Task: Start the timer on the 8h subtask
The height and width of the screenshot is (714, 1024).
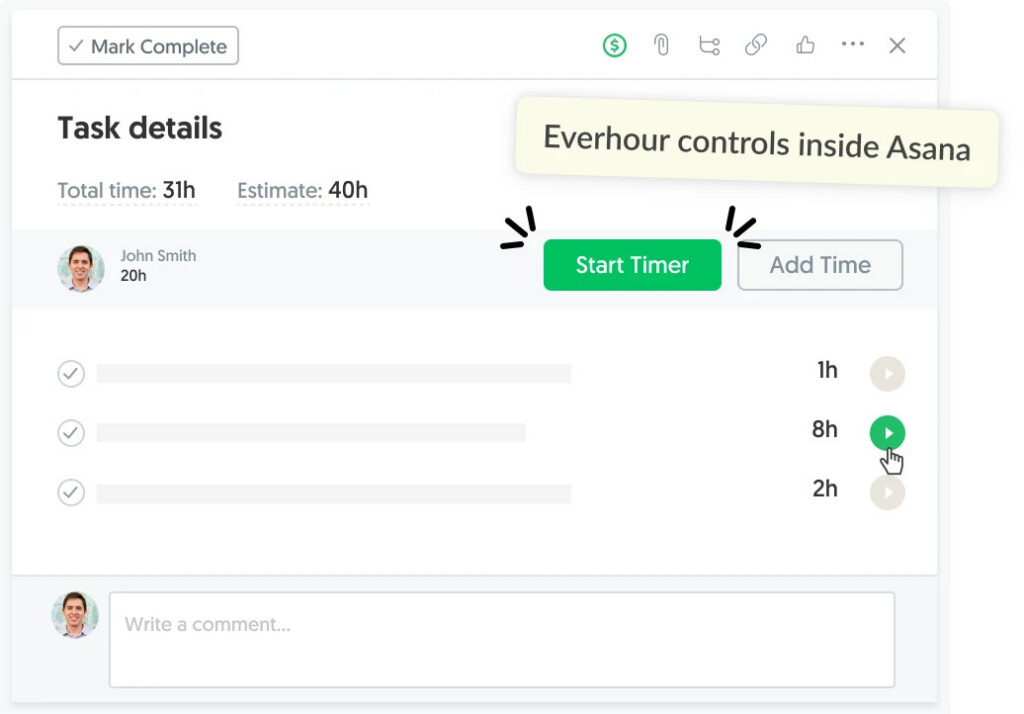Action: tap(887, 432)
